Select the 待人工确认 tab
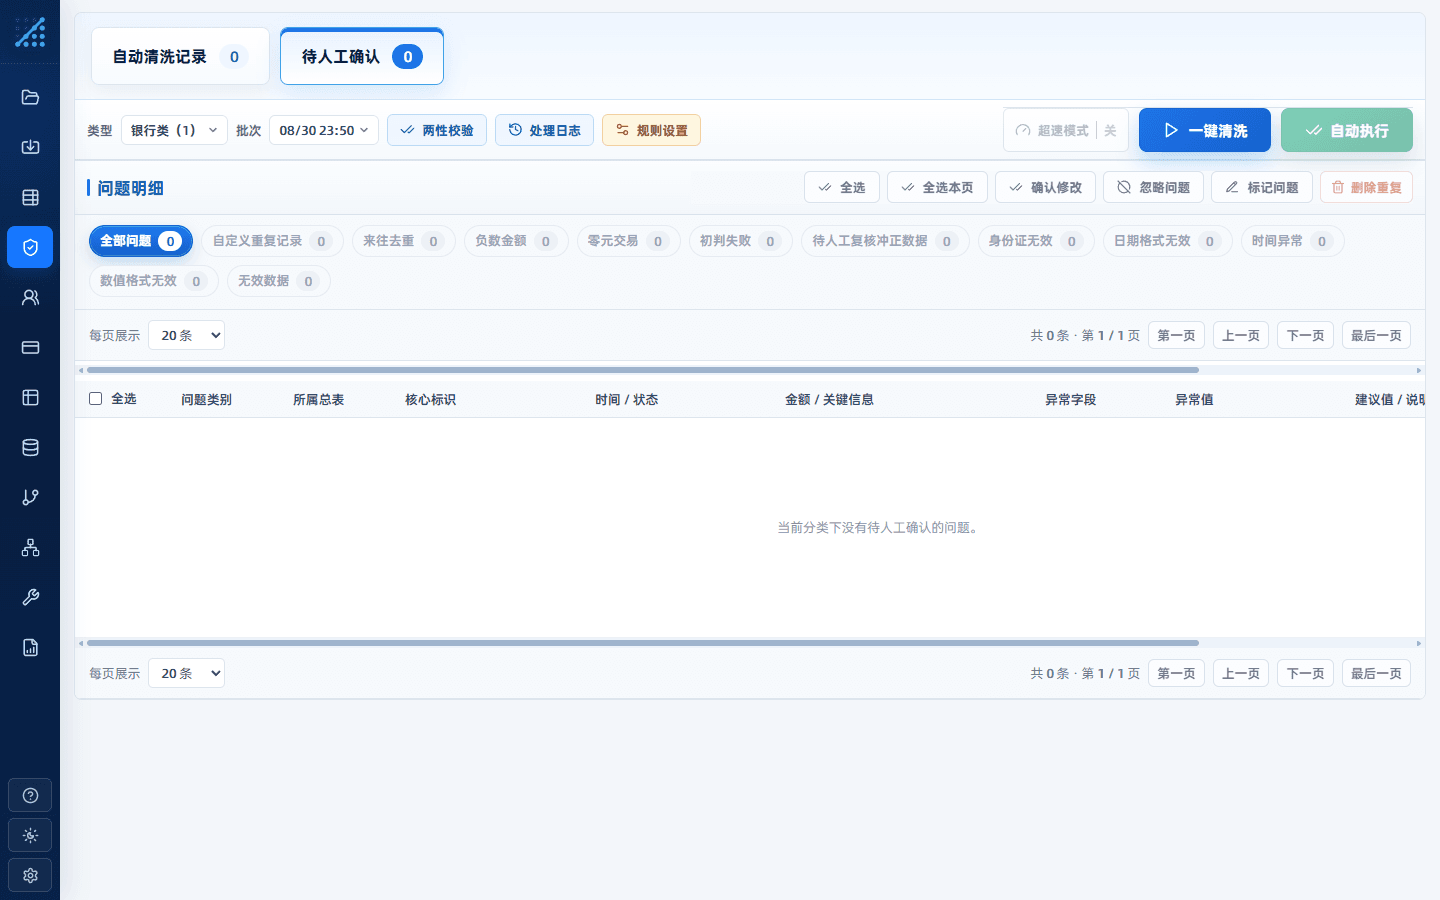Screen dimensions: 1440x900 362,56
